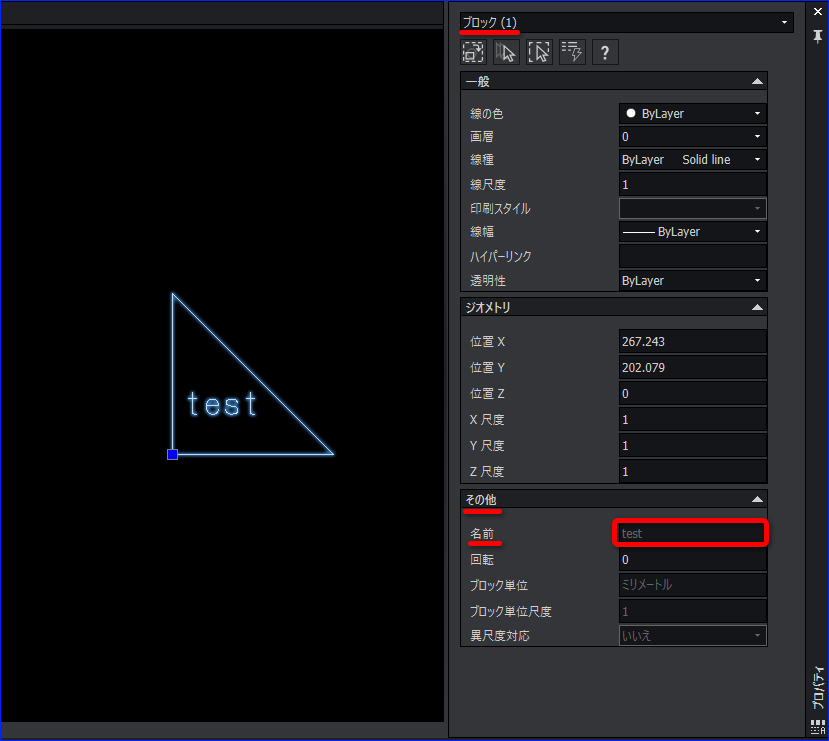The image size is (829, 741).
Task: Close the properties palette with X icon
Action: pyautogui.click(x=817, y=10)
